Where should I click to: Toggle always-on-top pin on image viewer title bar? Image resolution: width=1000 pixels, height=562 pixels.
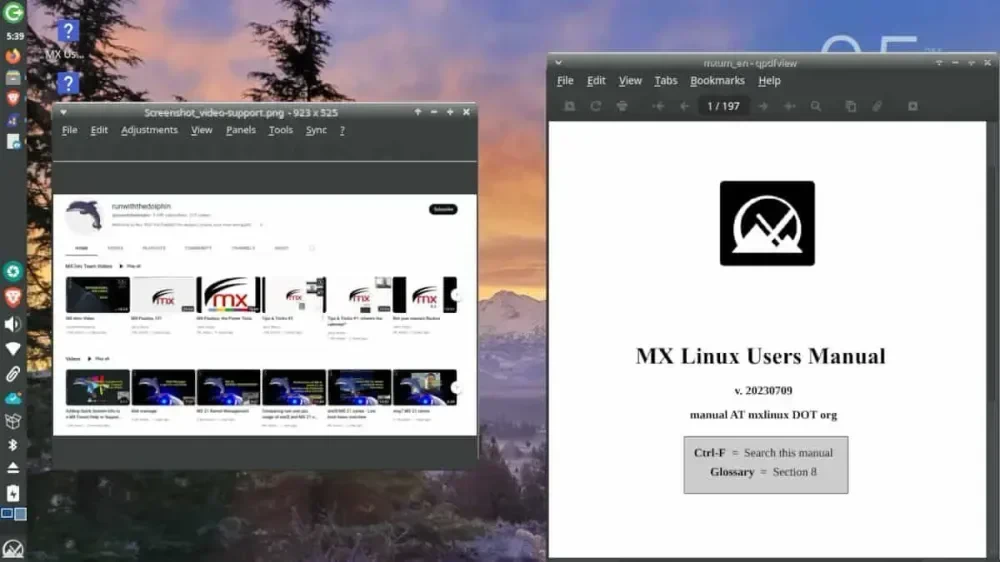[418, 112]
